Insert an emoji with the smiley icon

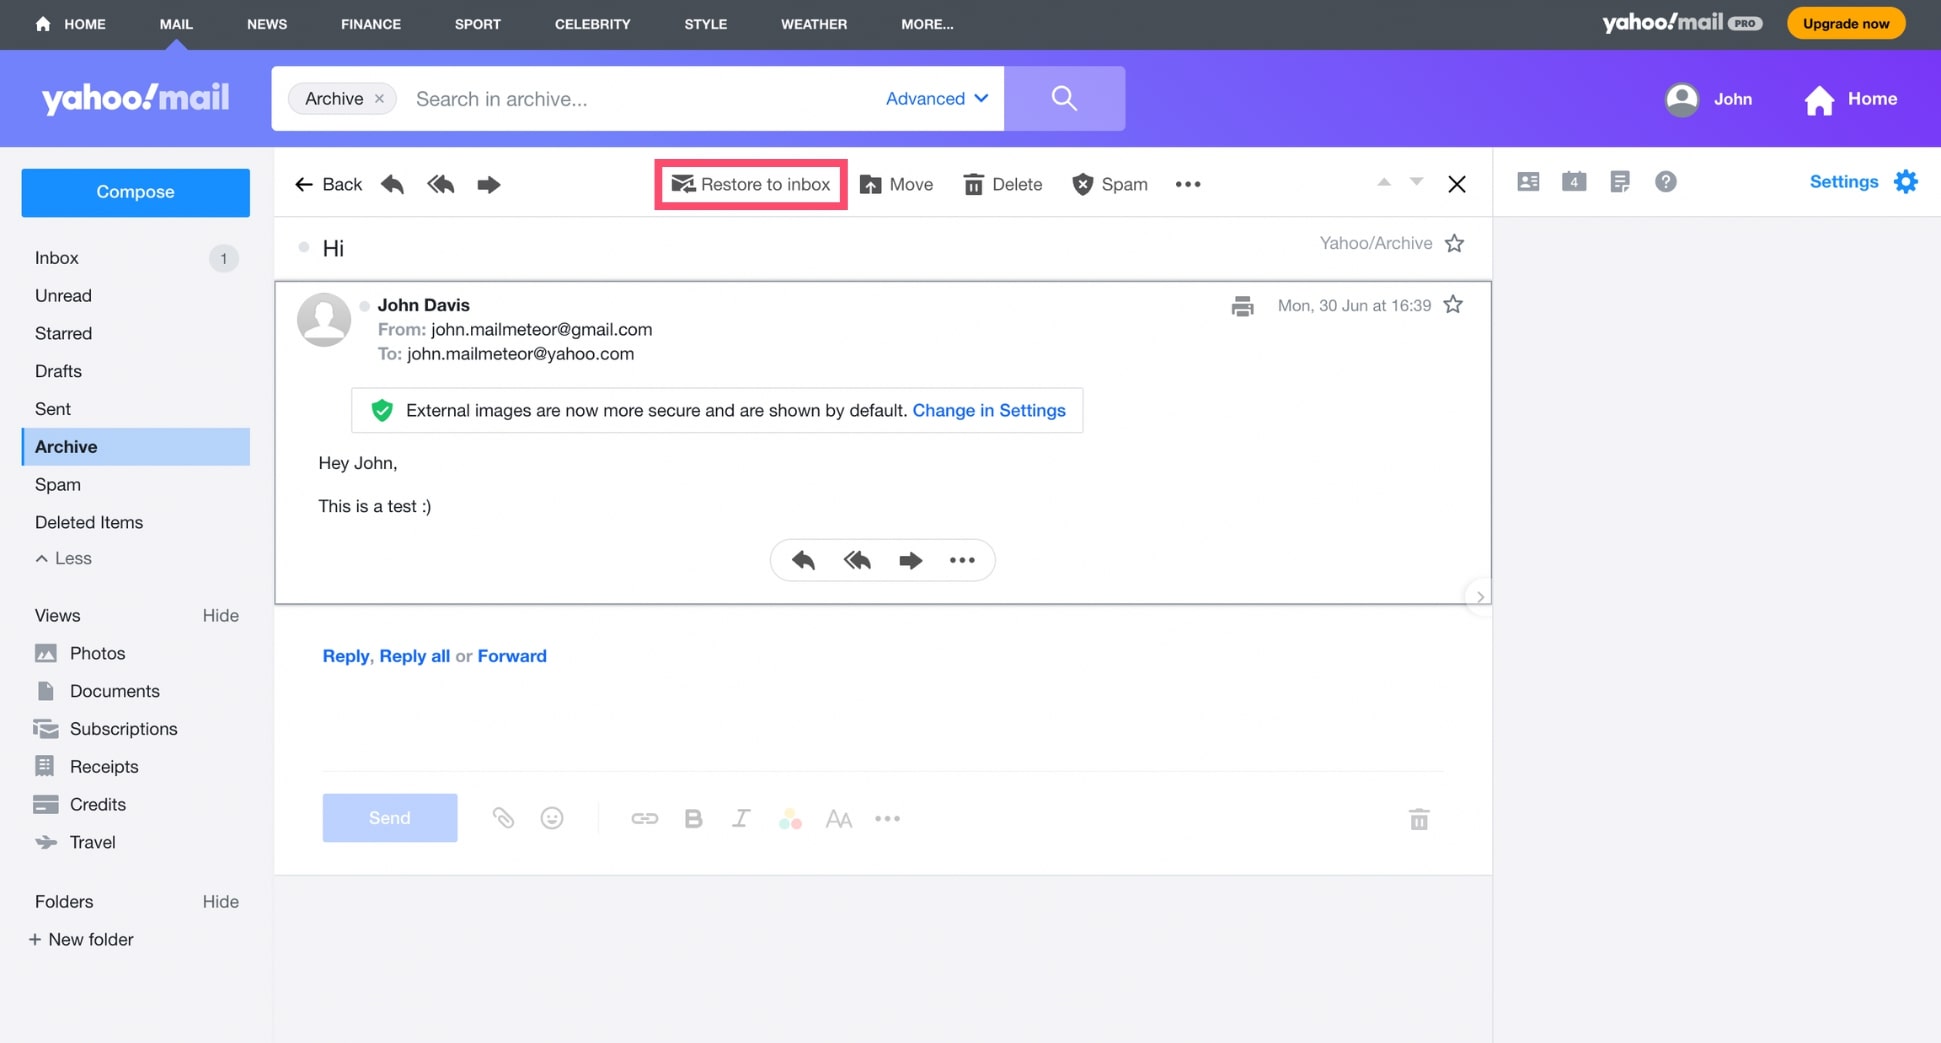(x=552, y=818)
